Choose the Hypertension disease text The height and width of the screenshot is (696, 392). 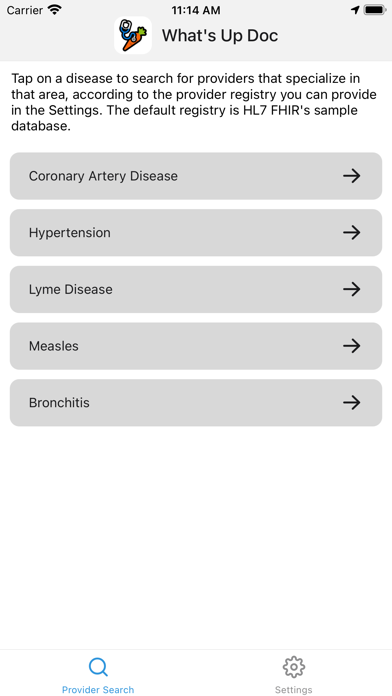[70, 233]
